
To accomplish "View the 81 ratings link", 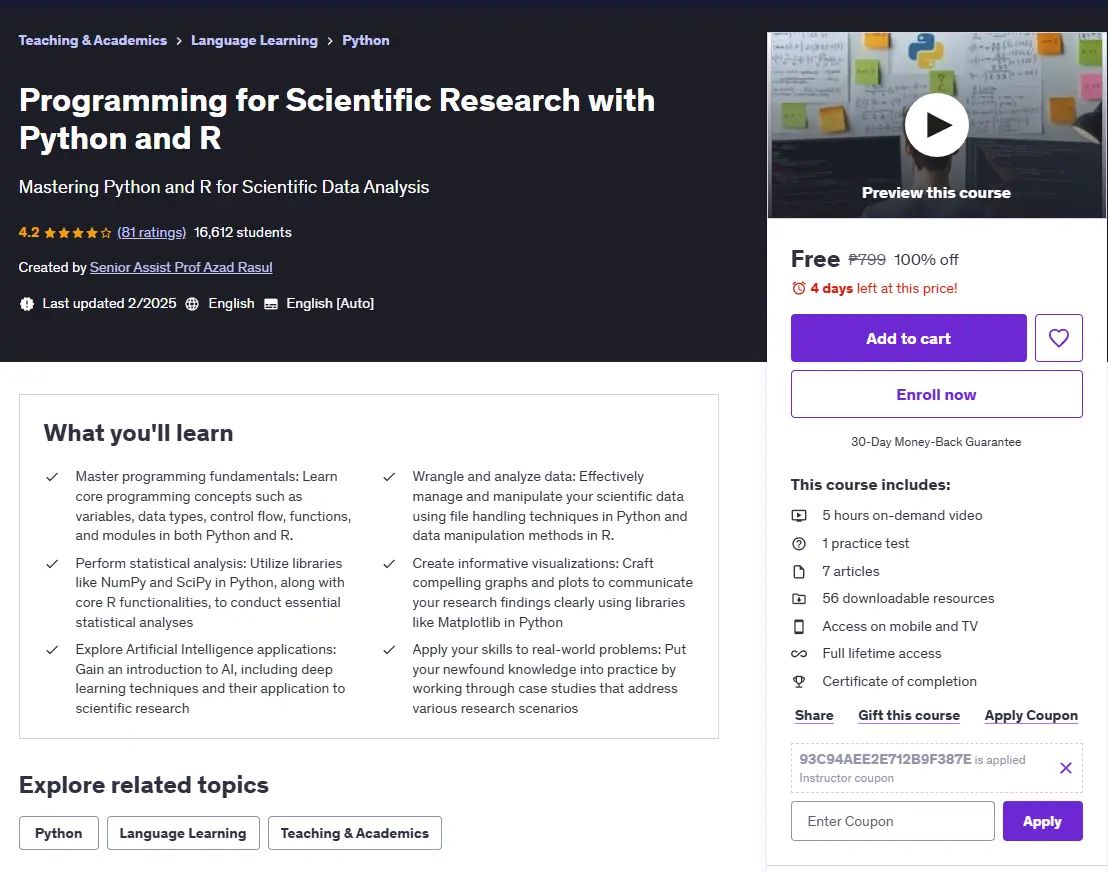I will pos(151,232).
